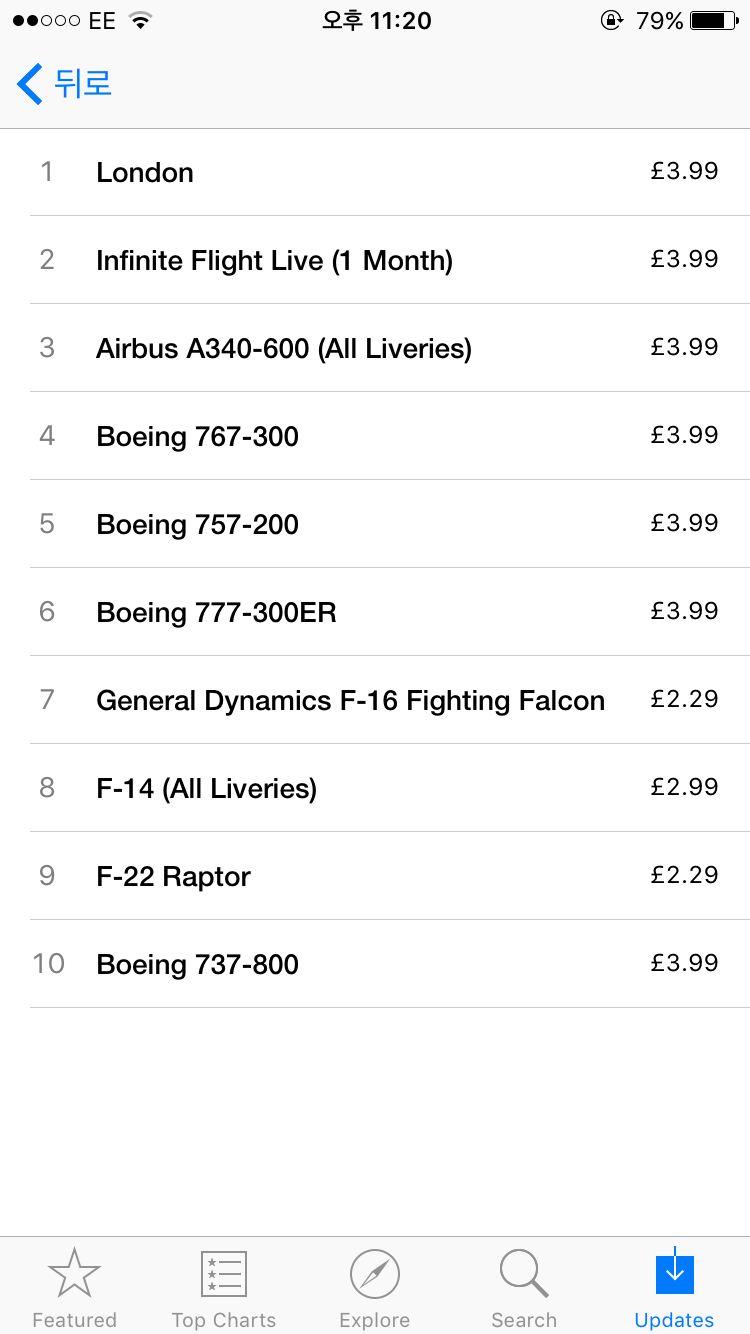The height and width of the screenshot is (1334, 750).
Task: Open the Search magnifier icon
Action: [x=523, y=1274]
